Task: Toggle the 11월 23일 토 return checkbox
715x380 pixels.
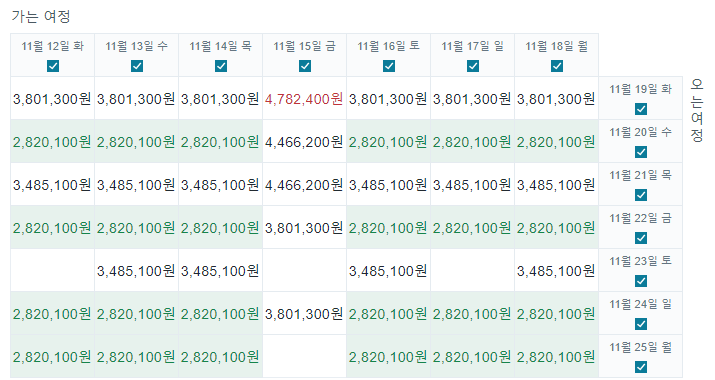Action: coord(641,281)
